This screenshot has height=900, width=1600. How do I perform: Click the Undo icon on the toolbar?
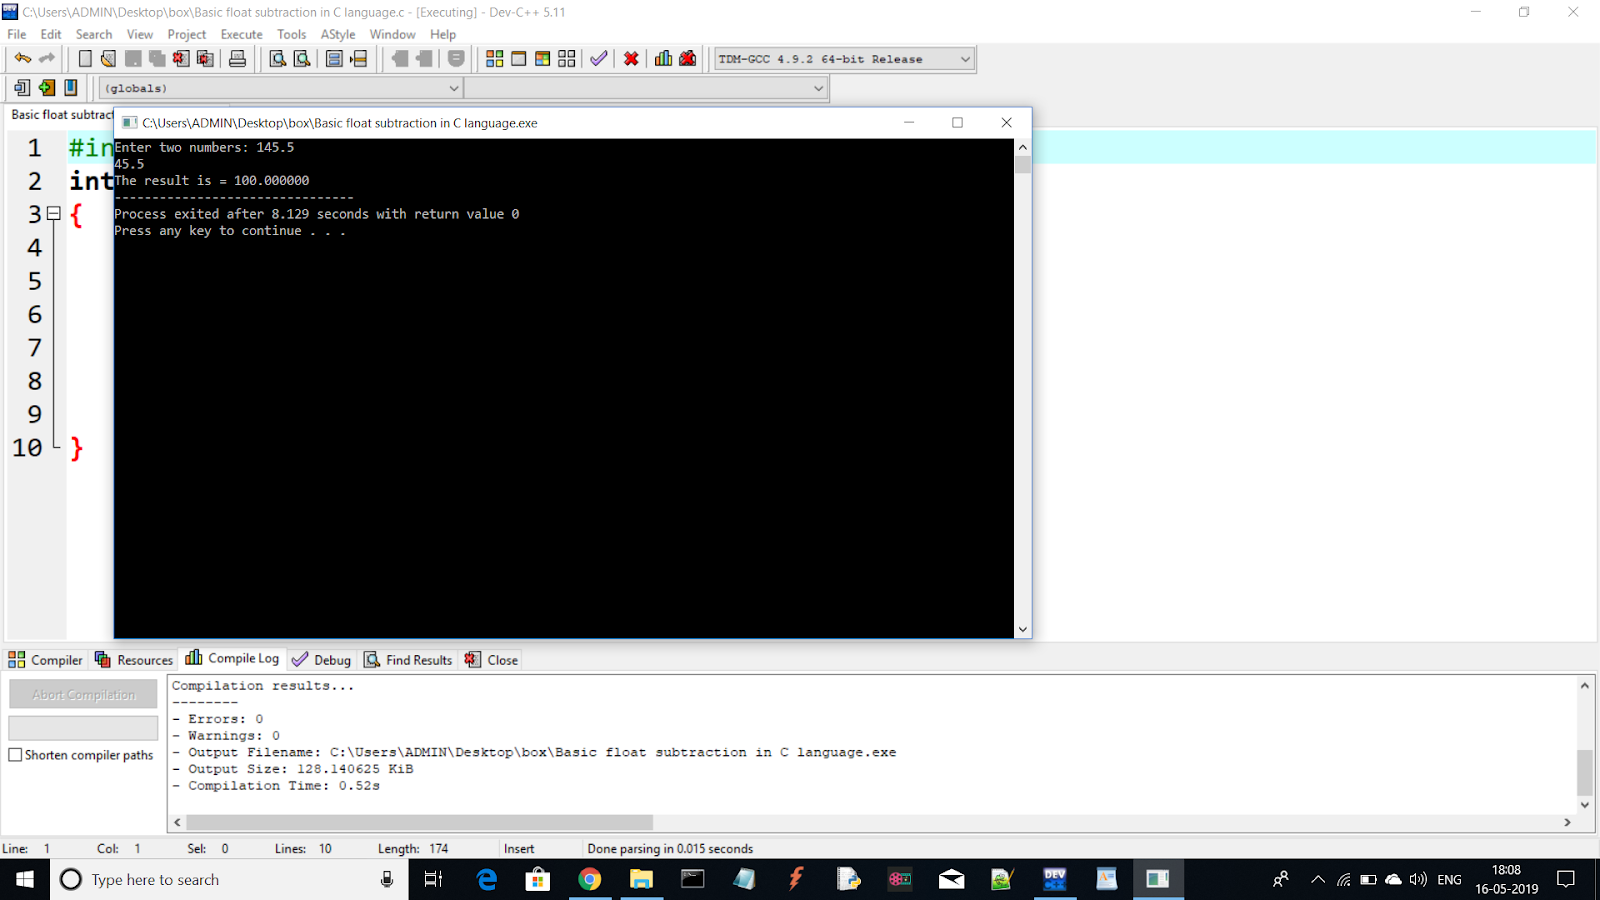pyautogui.click(x=22, y=58)
